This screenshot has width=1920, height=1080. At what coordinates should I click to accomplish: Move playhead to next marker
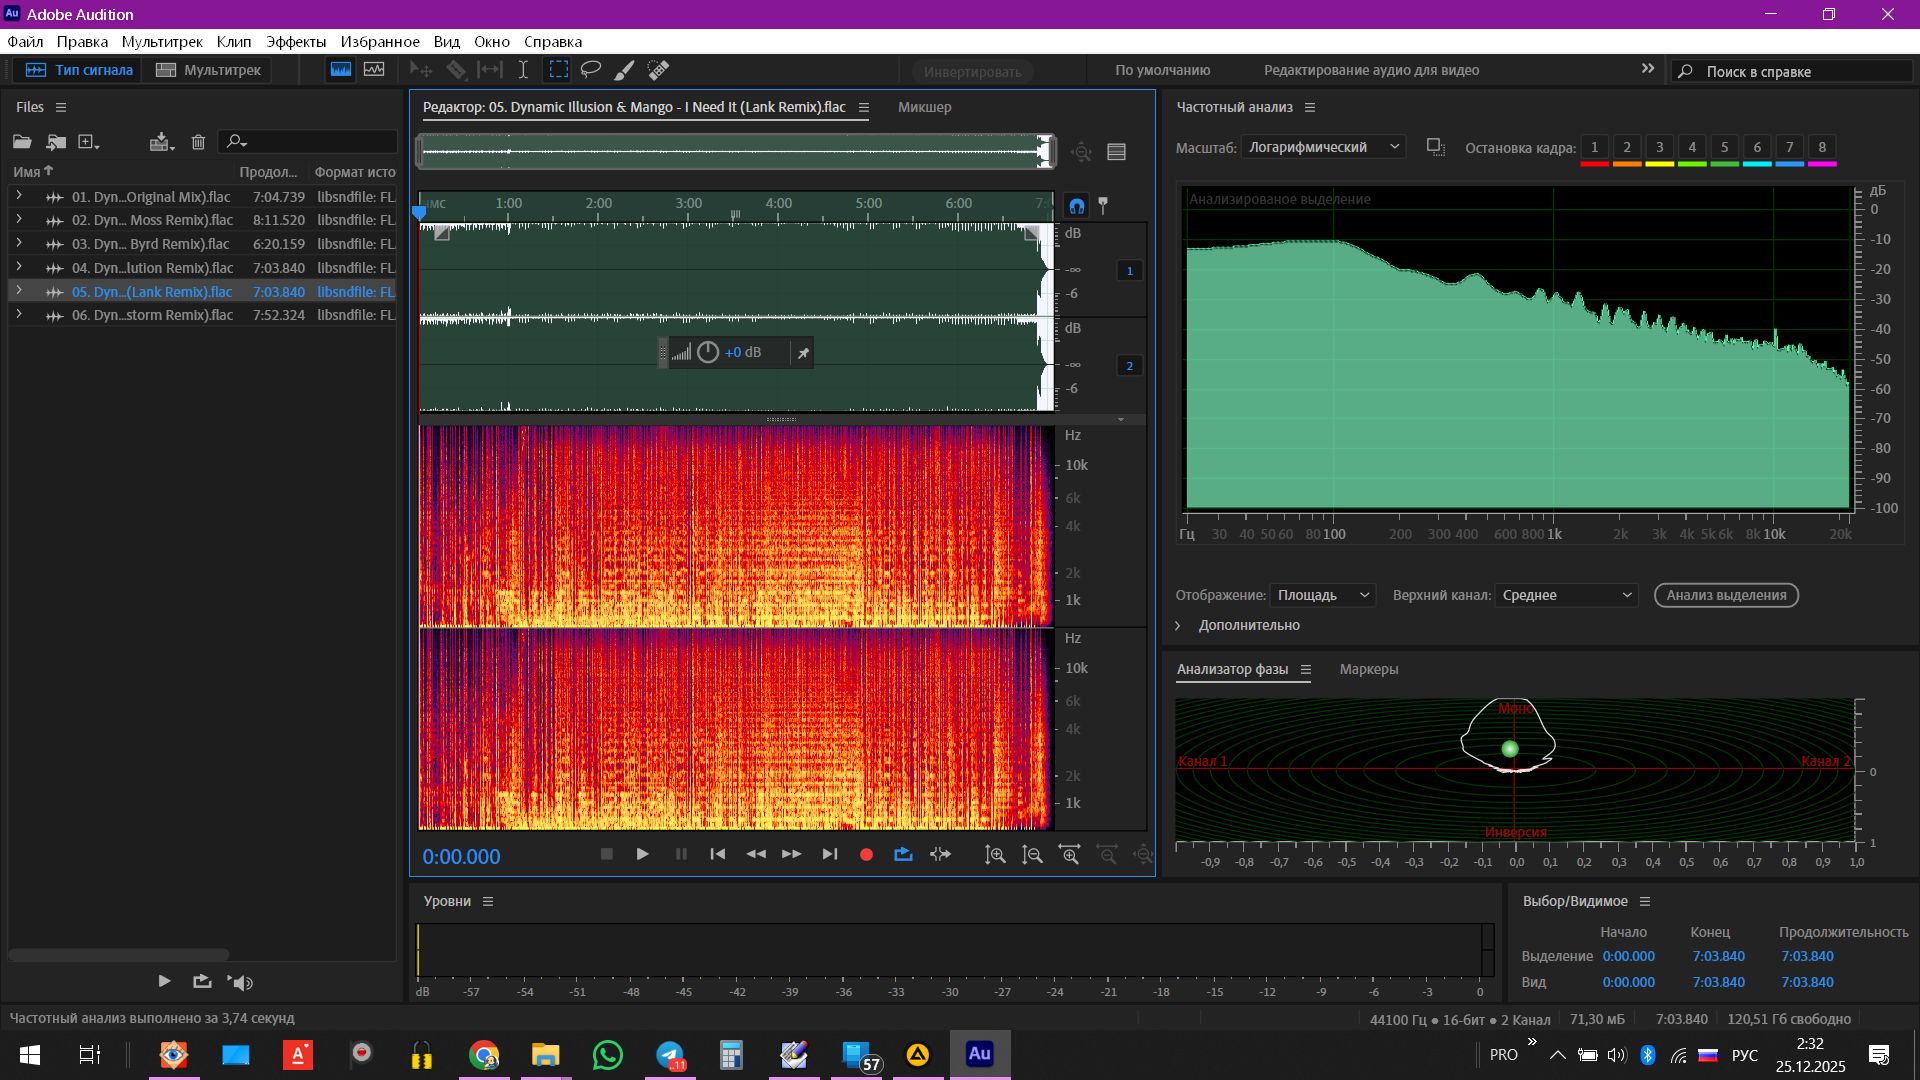tap(830, 854)
